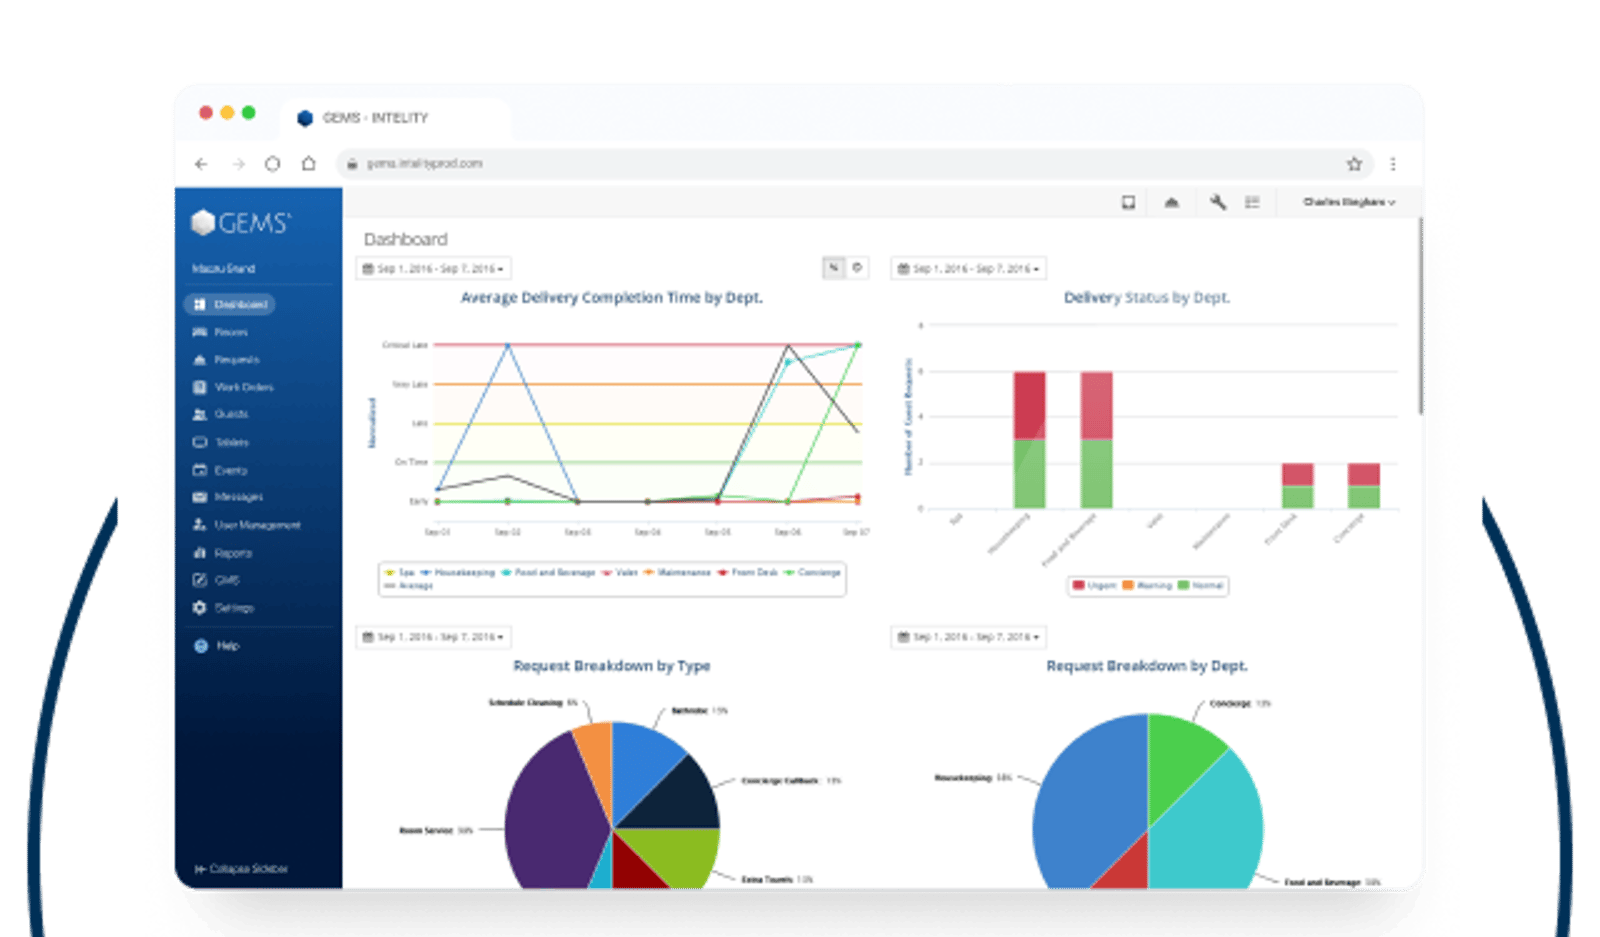Open the Help link in sidebar
1600x937 pixels.
click(x=217, y=646)
